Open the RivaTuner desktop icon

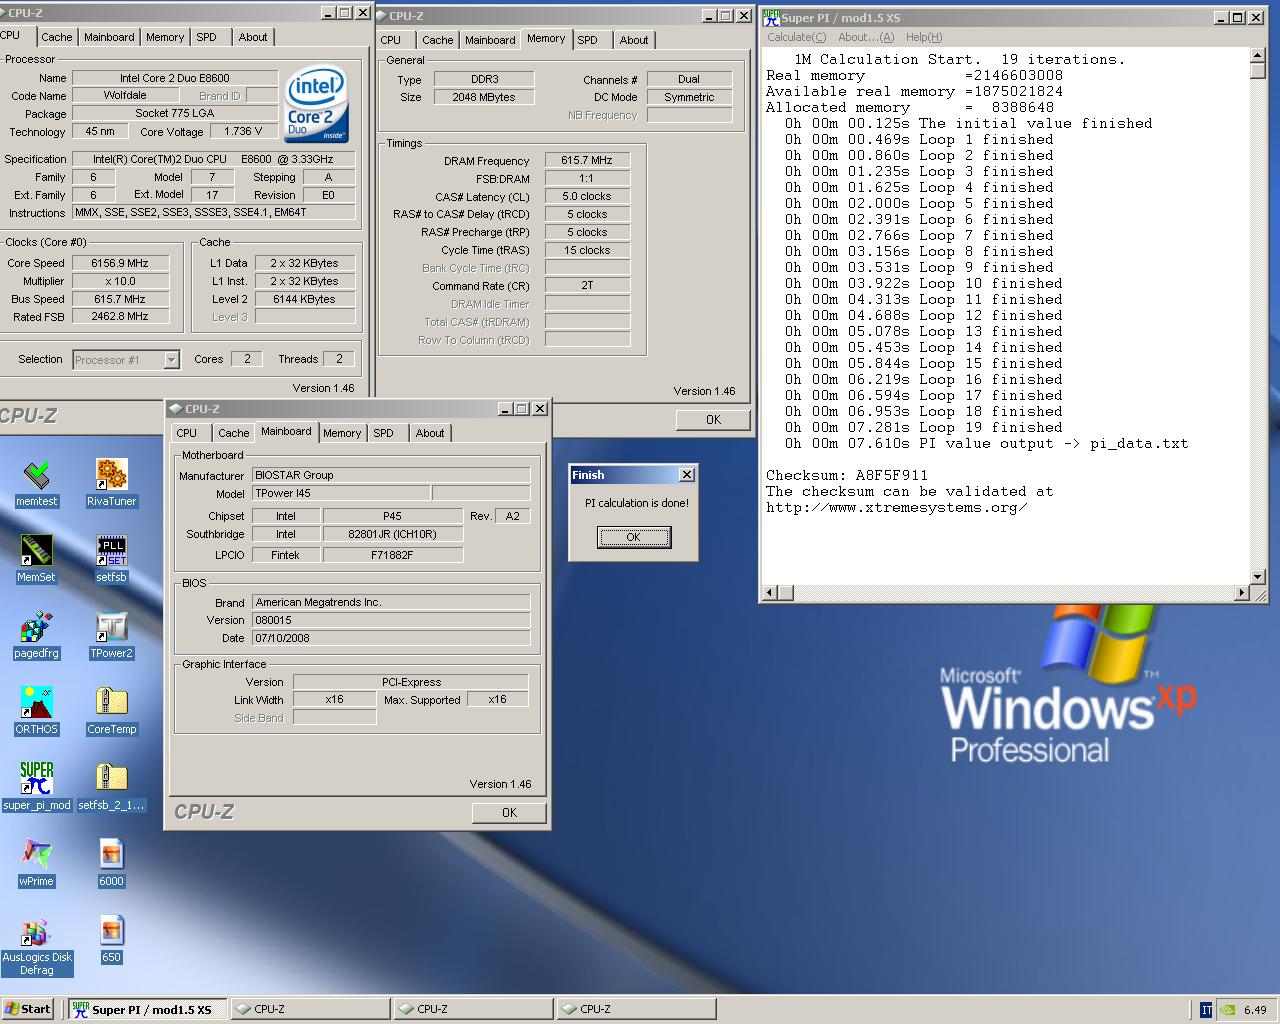point(112,483)
